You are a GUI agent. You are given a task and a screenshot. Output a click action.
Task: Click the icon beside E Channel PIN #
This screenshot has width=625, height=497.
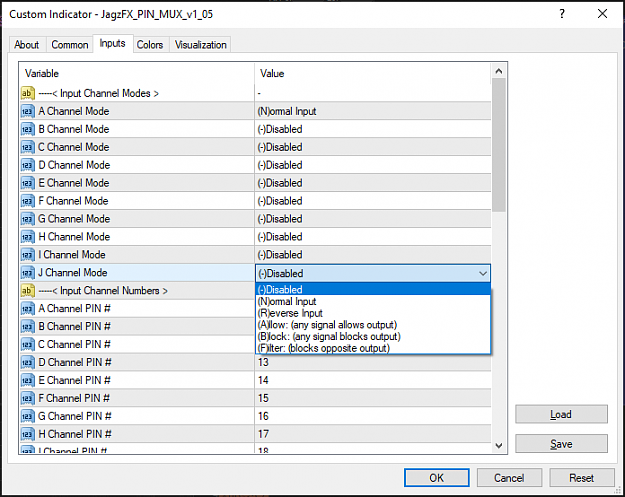[28, 380]
